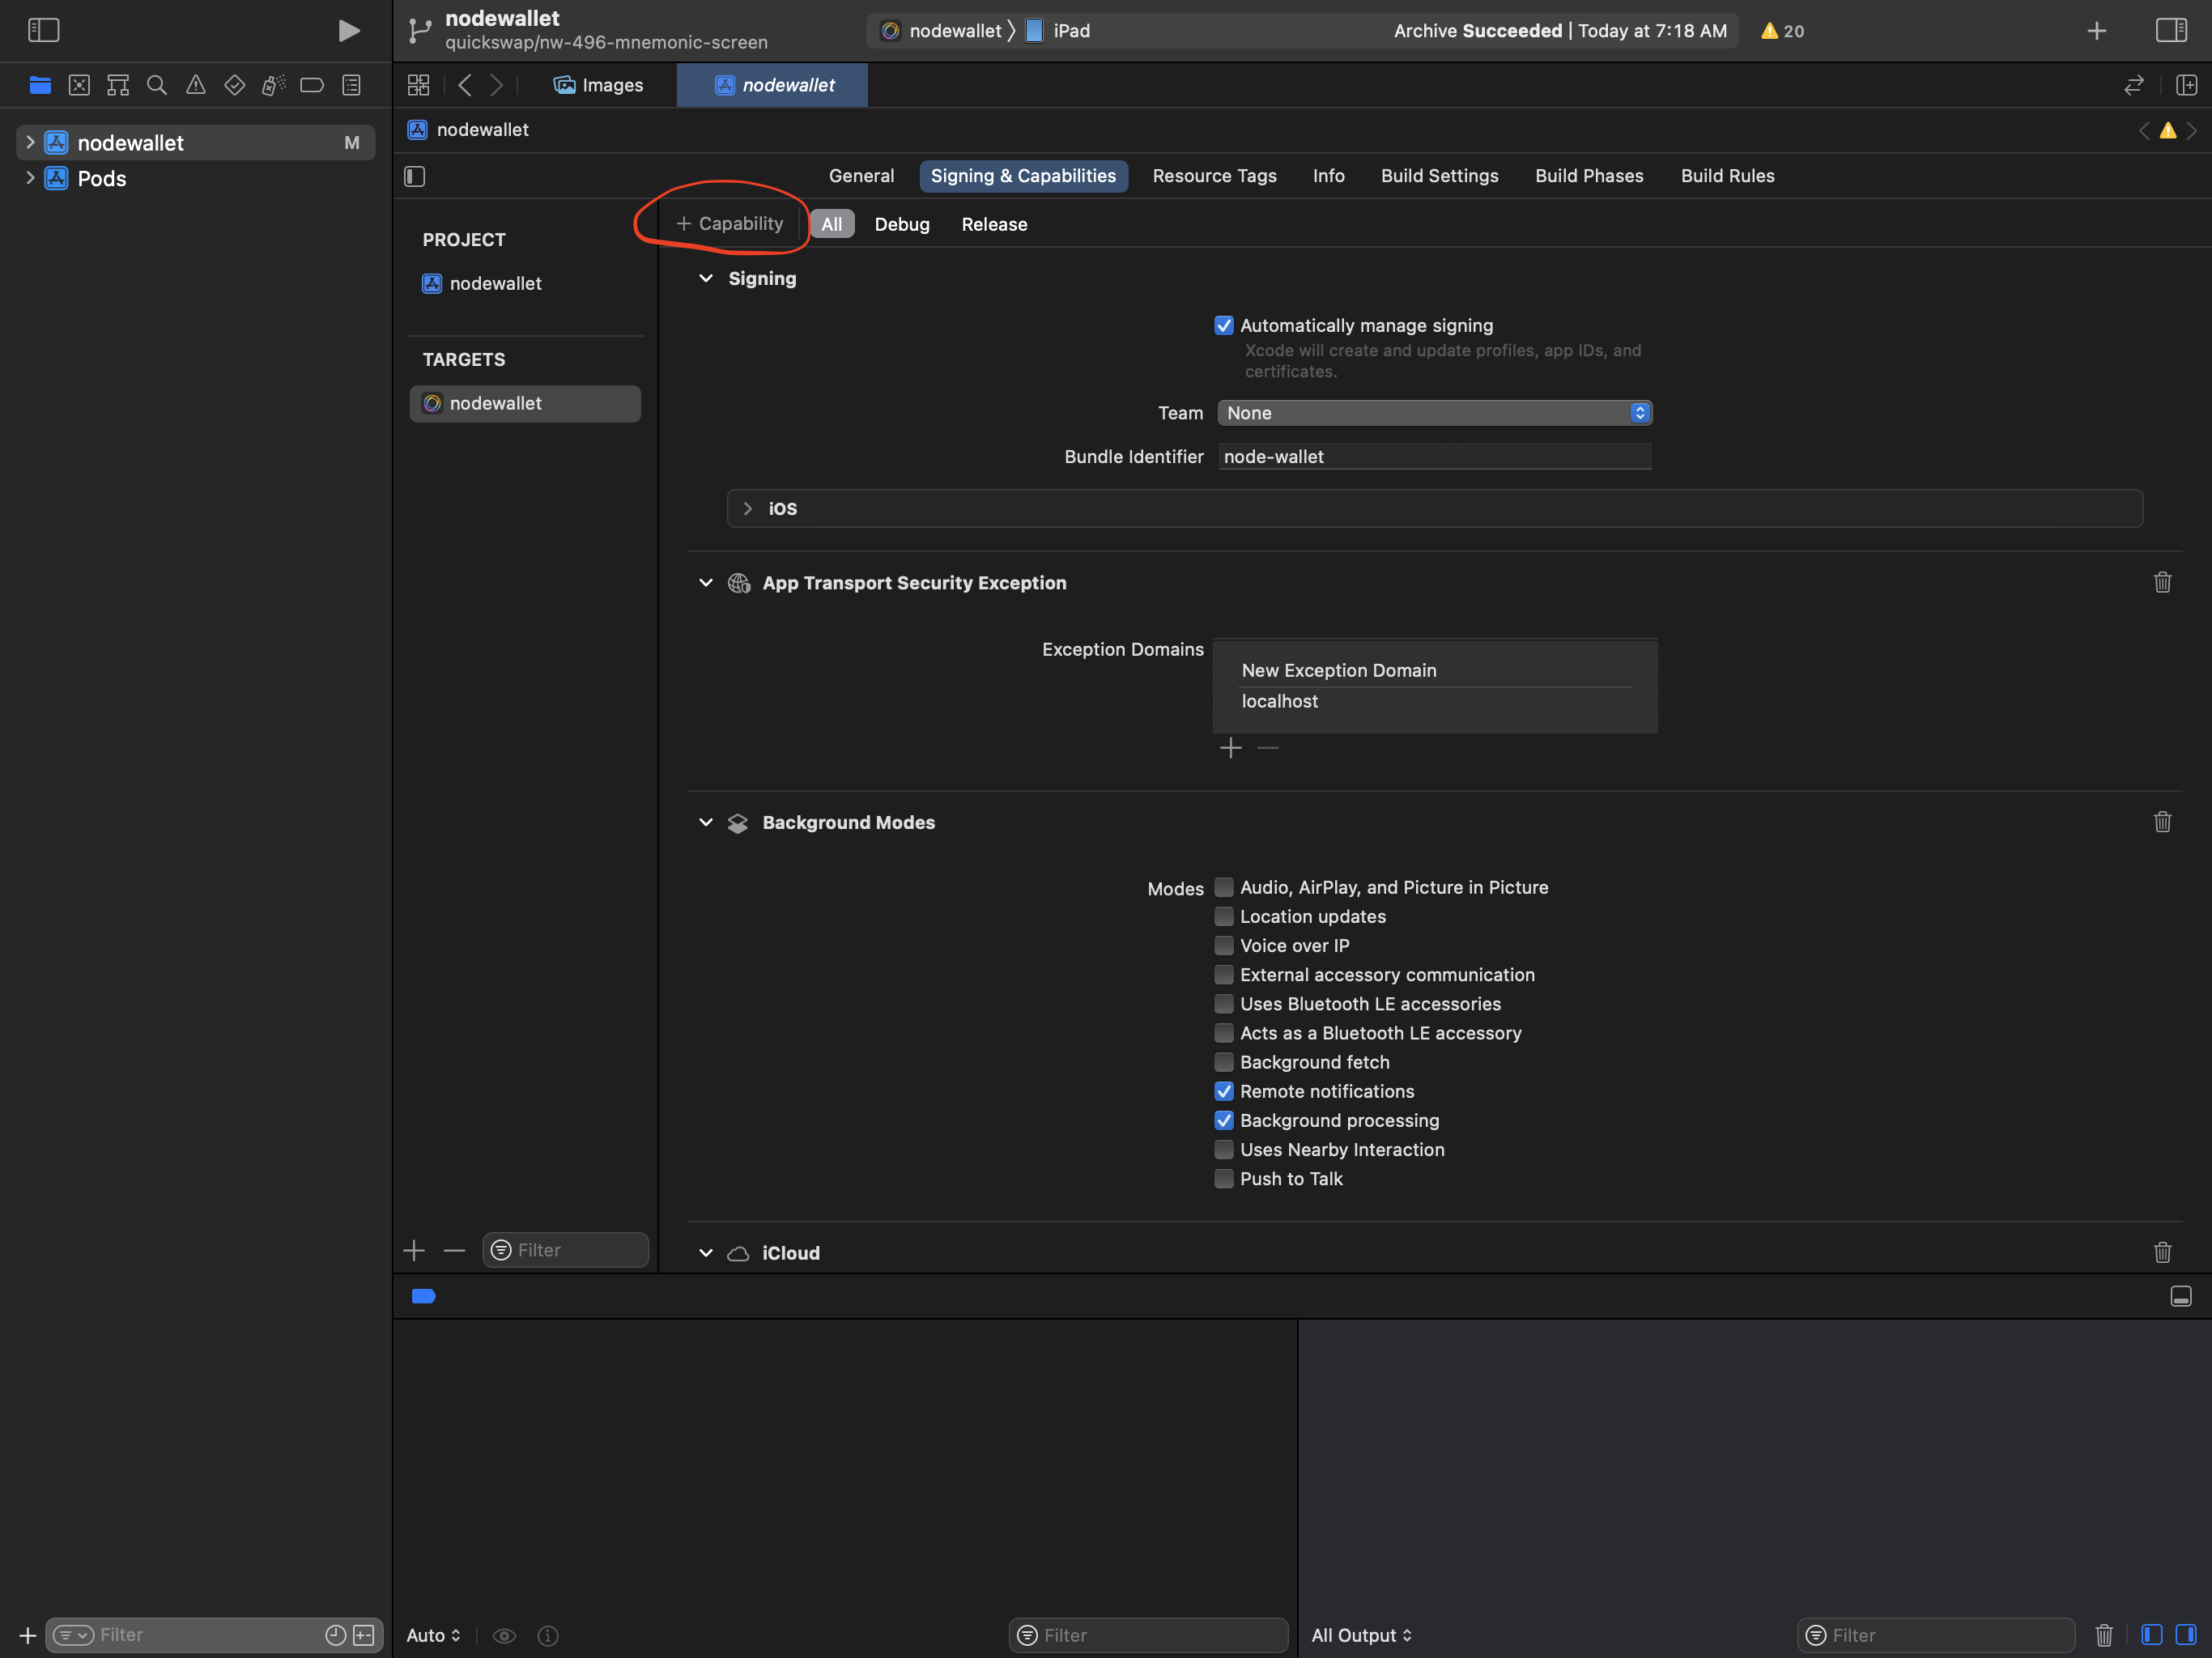The image size is (2212, 1658).
Task: Expand the Pods project
Action: point(30,178)
